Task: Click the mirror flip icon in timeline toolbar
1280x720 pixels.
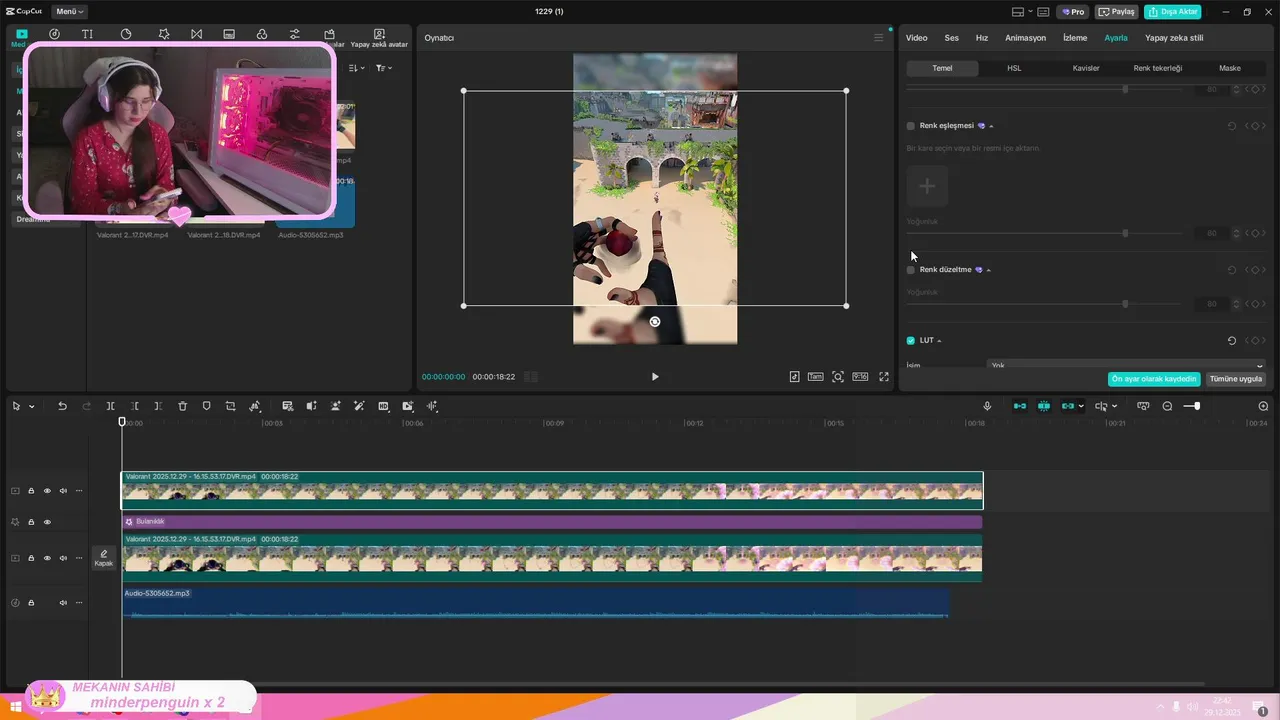Action: (x=311, y=406)
